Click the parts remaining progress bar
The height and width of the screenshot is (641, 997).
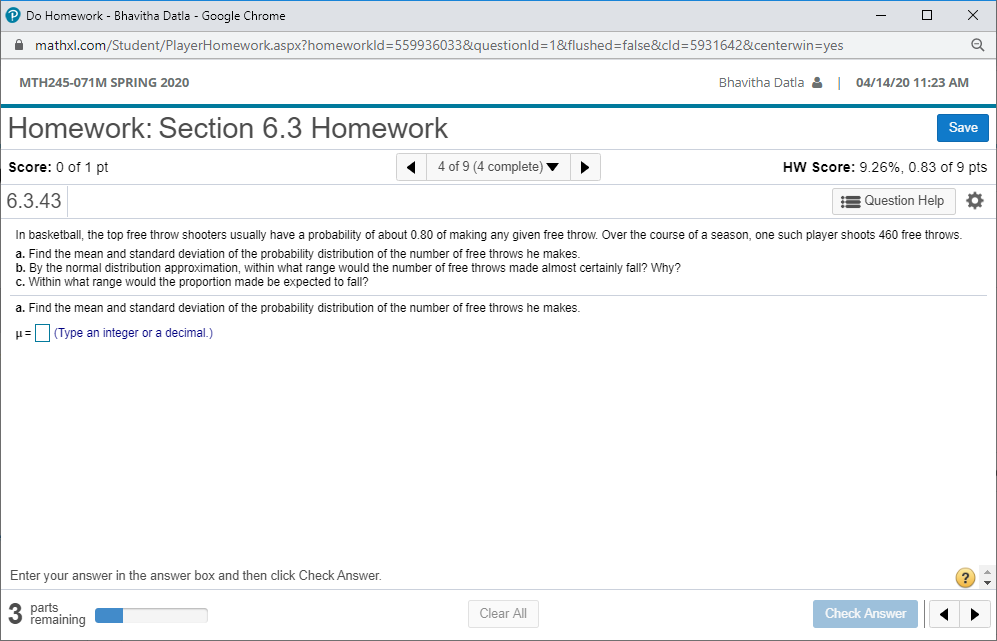(150, 615)
